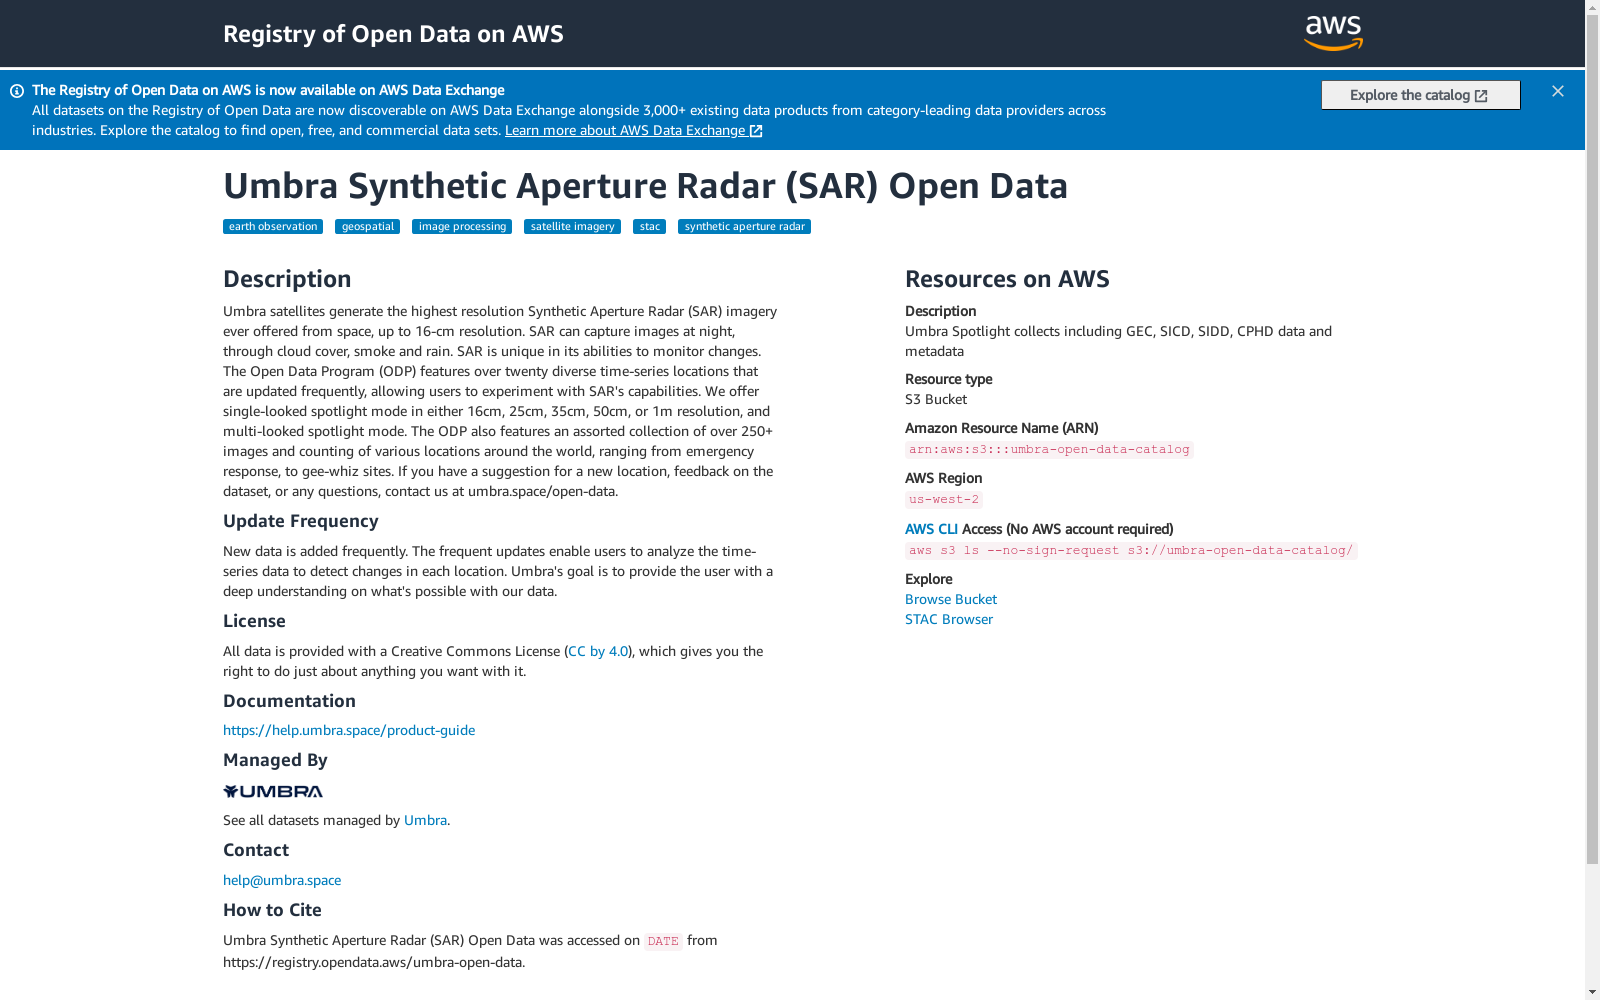Click the Umbra Synthetic Aperture Radar page title
The height and width of the screenshot is (1000, 1600).
click(x=645, y=186)
